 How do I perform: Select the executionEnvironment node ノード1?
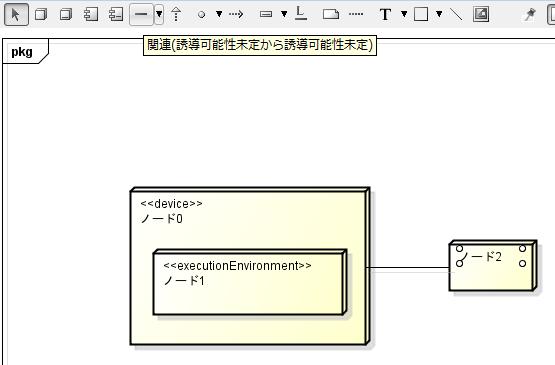click(250, 282)
